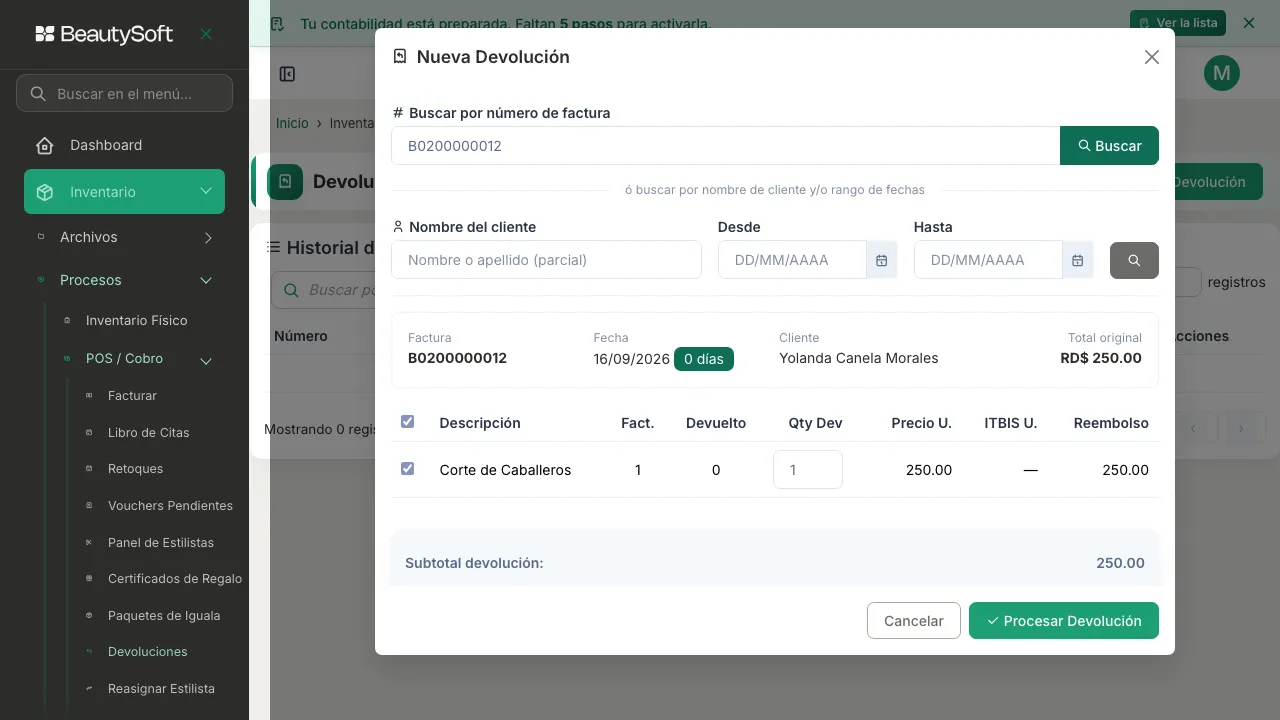Image resolution: width=1280 pixels, height=720 pixels.
Task: Dismiss the accounting banner with X
Action: click(1248, 23)
